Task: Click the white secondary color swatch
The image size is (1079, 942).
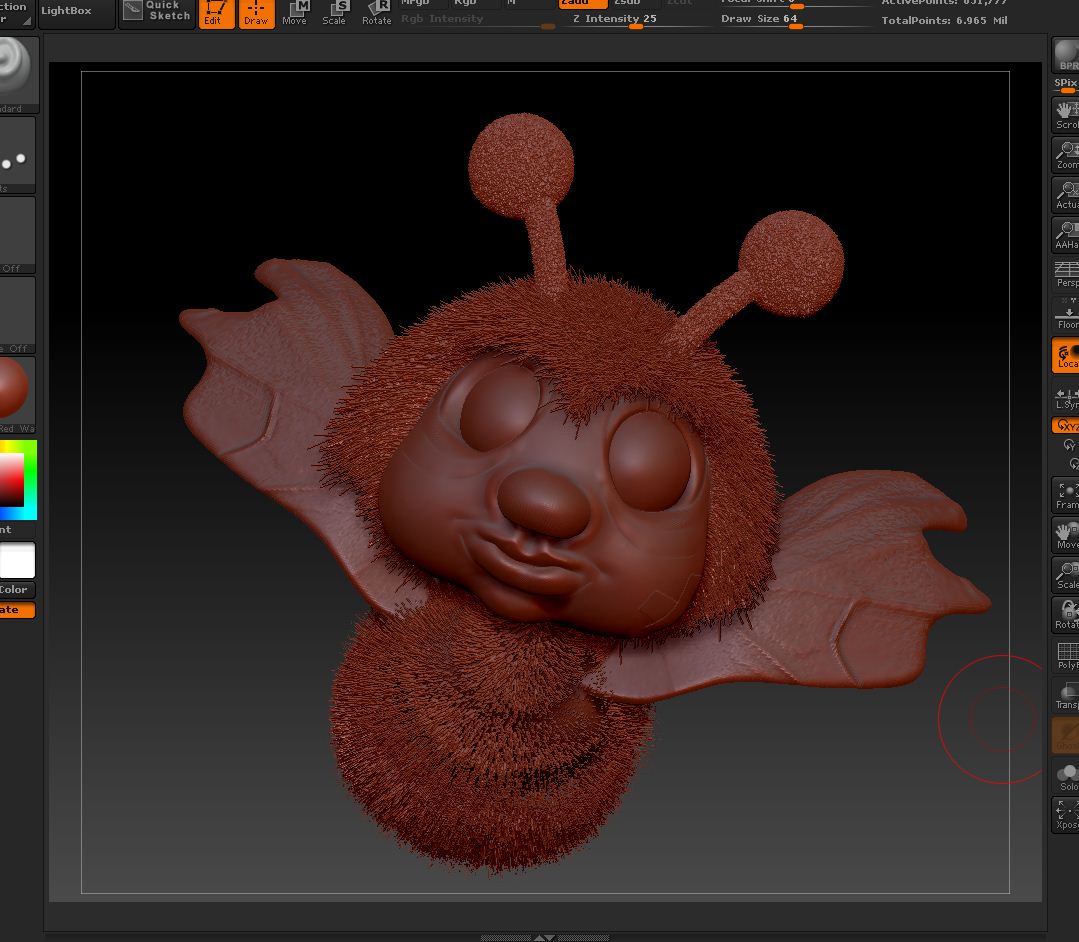Action: point(17,560)
